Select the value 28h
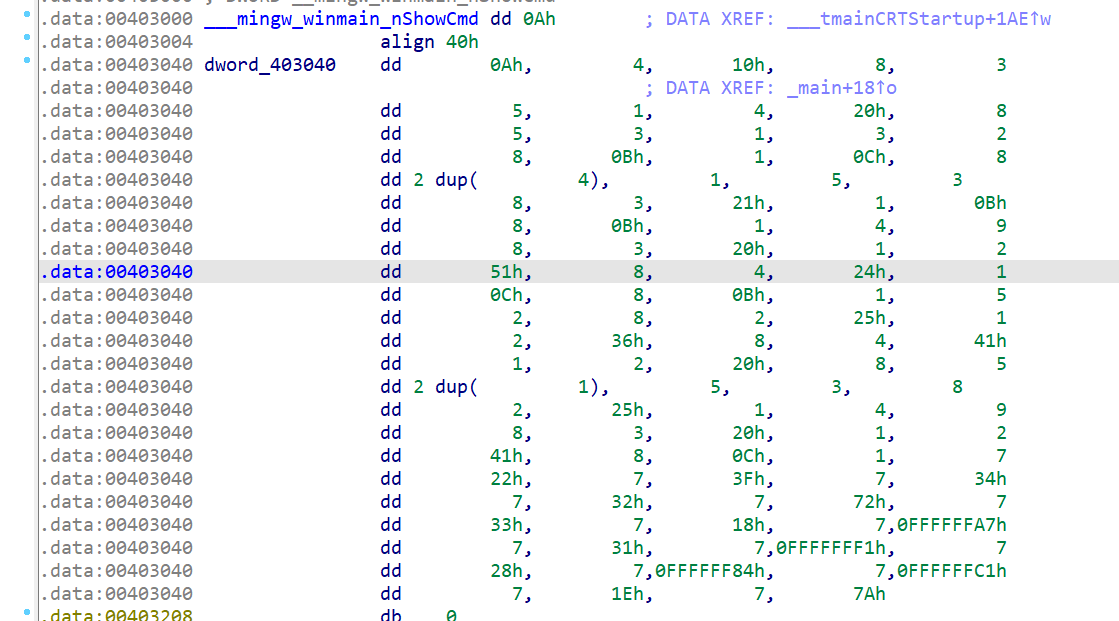Image resolution: width=1119 pixels, height=621 pixels. 506,571
